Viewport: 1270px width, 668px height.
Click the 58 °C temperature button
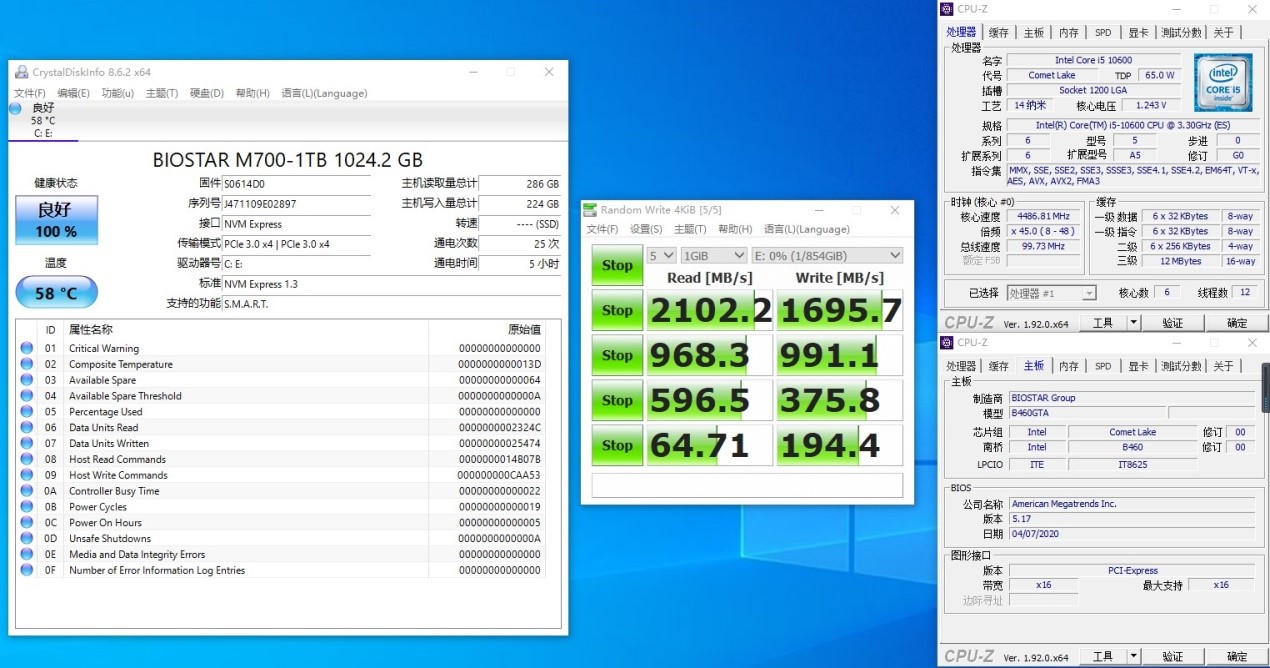[57, 292]
